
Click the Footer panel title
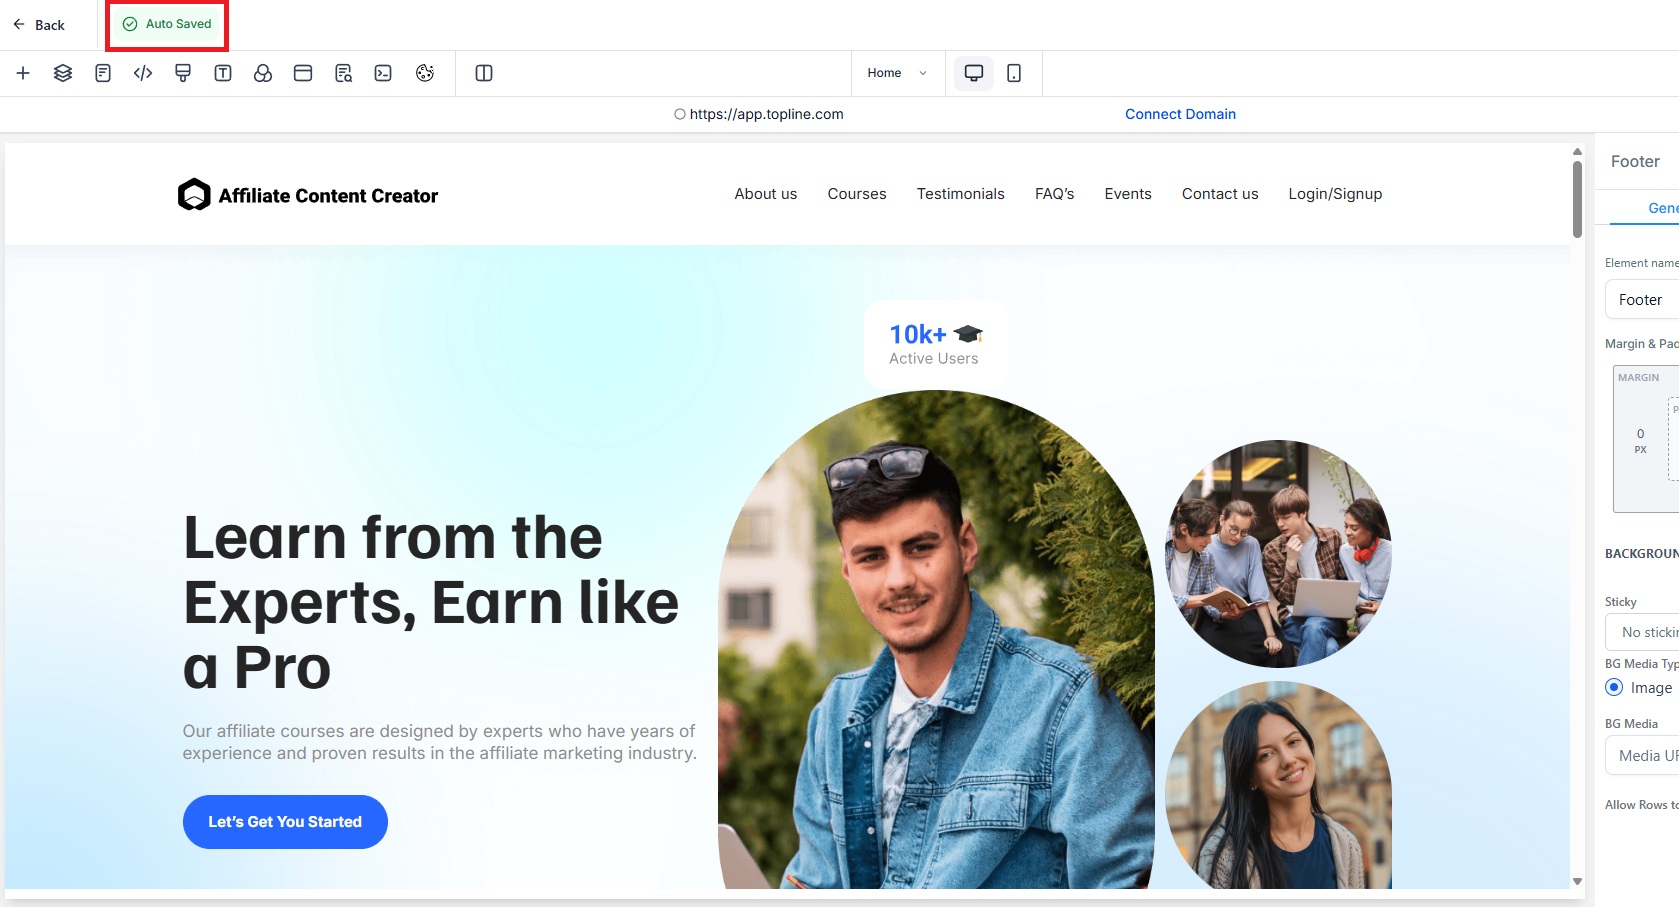1635,161
